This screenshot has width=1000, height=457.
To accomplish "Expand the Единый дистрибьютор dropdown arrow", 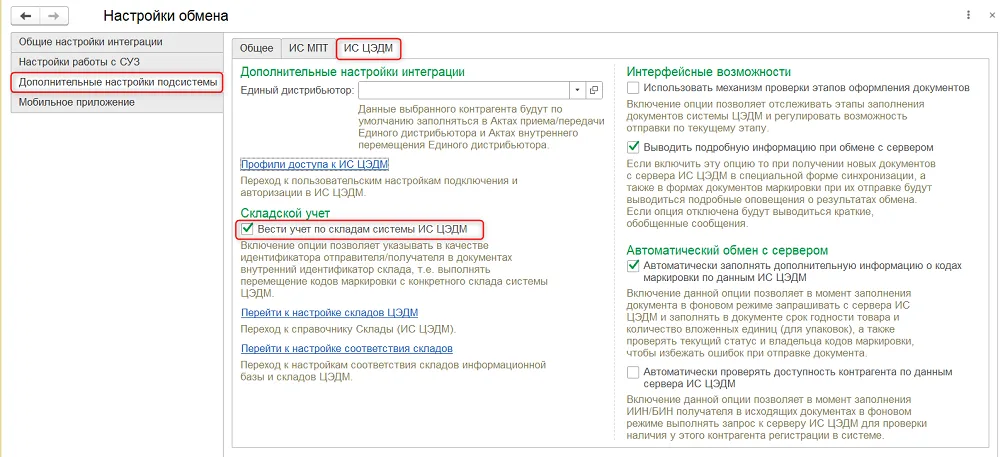I will [x=578, y=91].
